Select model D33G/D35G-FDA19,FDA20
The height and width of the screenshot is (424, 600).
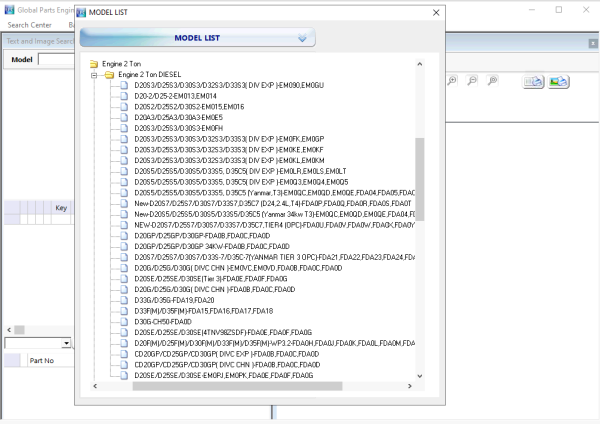click(174, 300)
